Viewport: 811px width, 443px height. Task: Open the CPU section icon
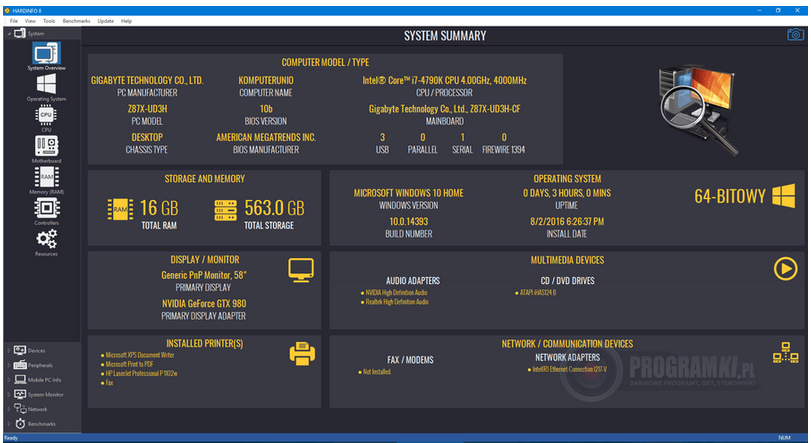coord(46,115)
